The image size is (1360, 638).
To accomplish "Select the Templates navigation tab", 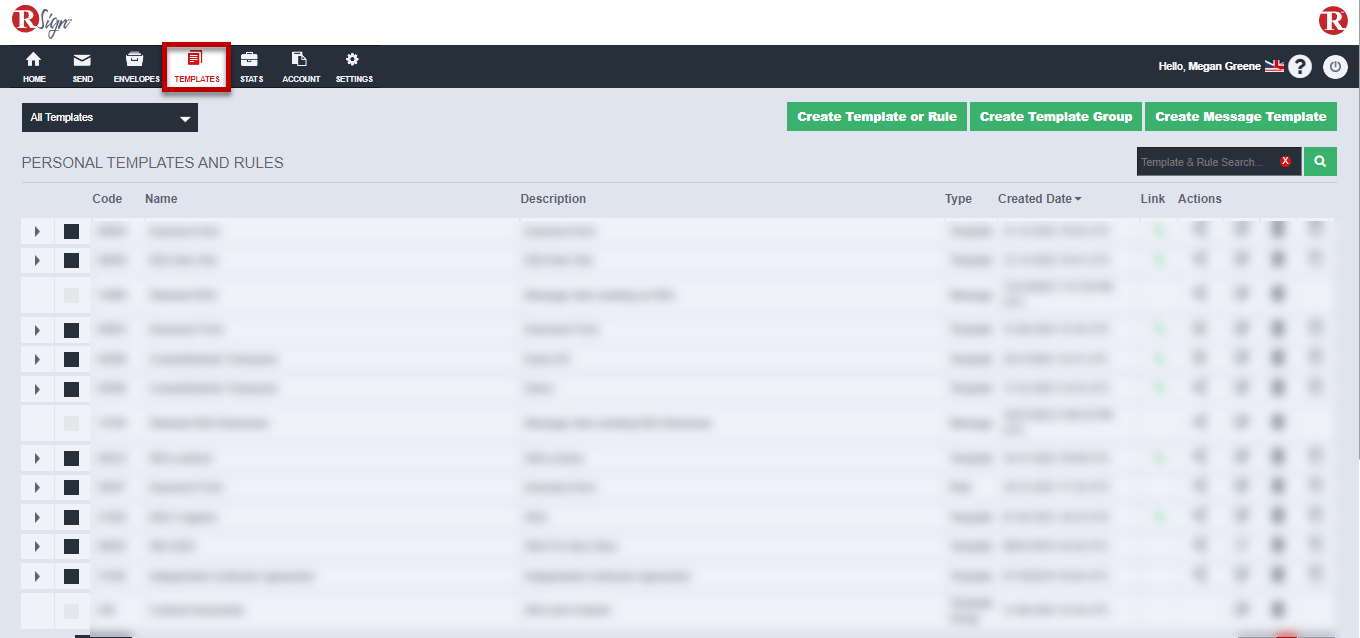I will pyautogui.click(x=196, y=66).
